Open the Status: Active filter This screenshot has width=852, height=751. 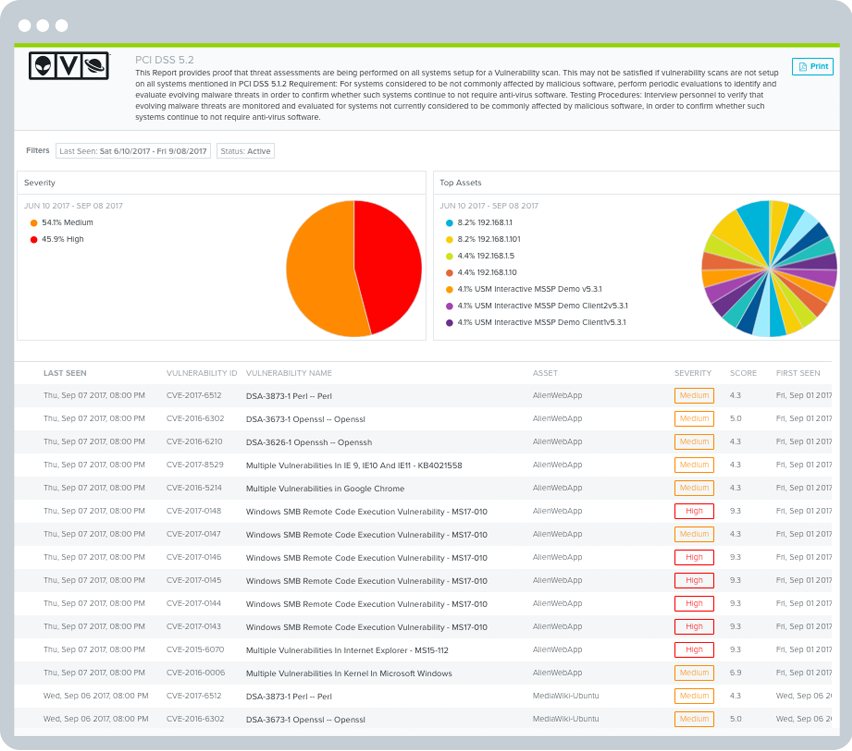point(245,151)
